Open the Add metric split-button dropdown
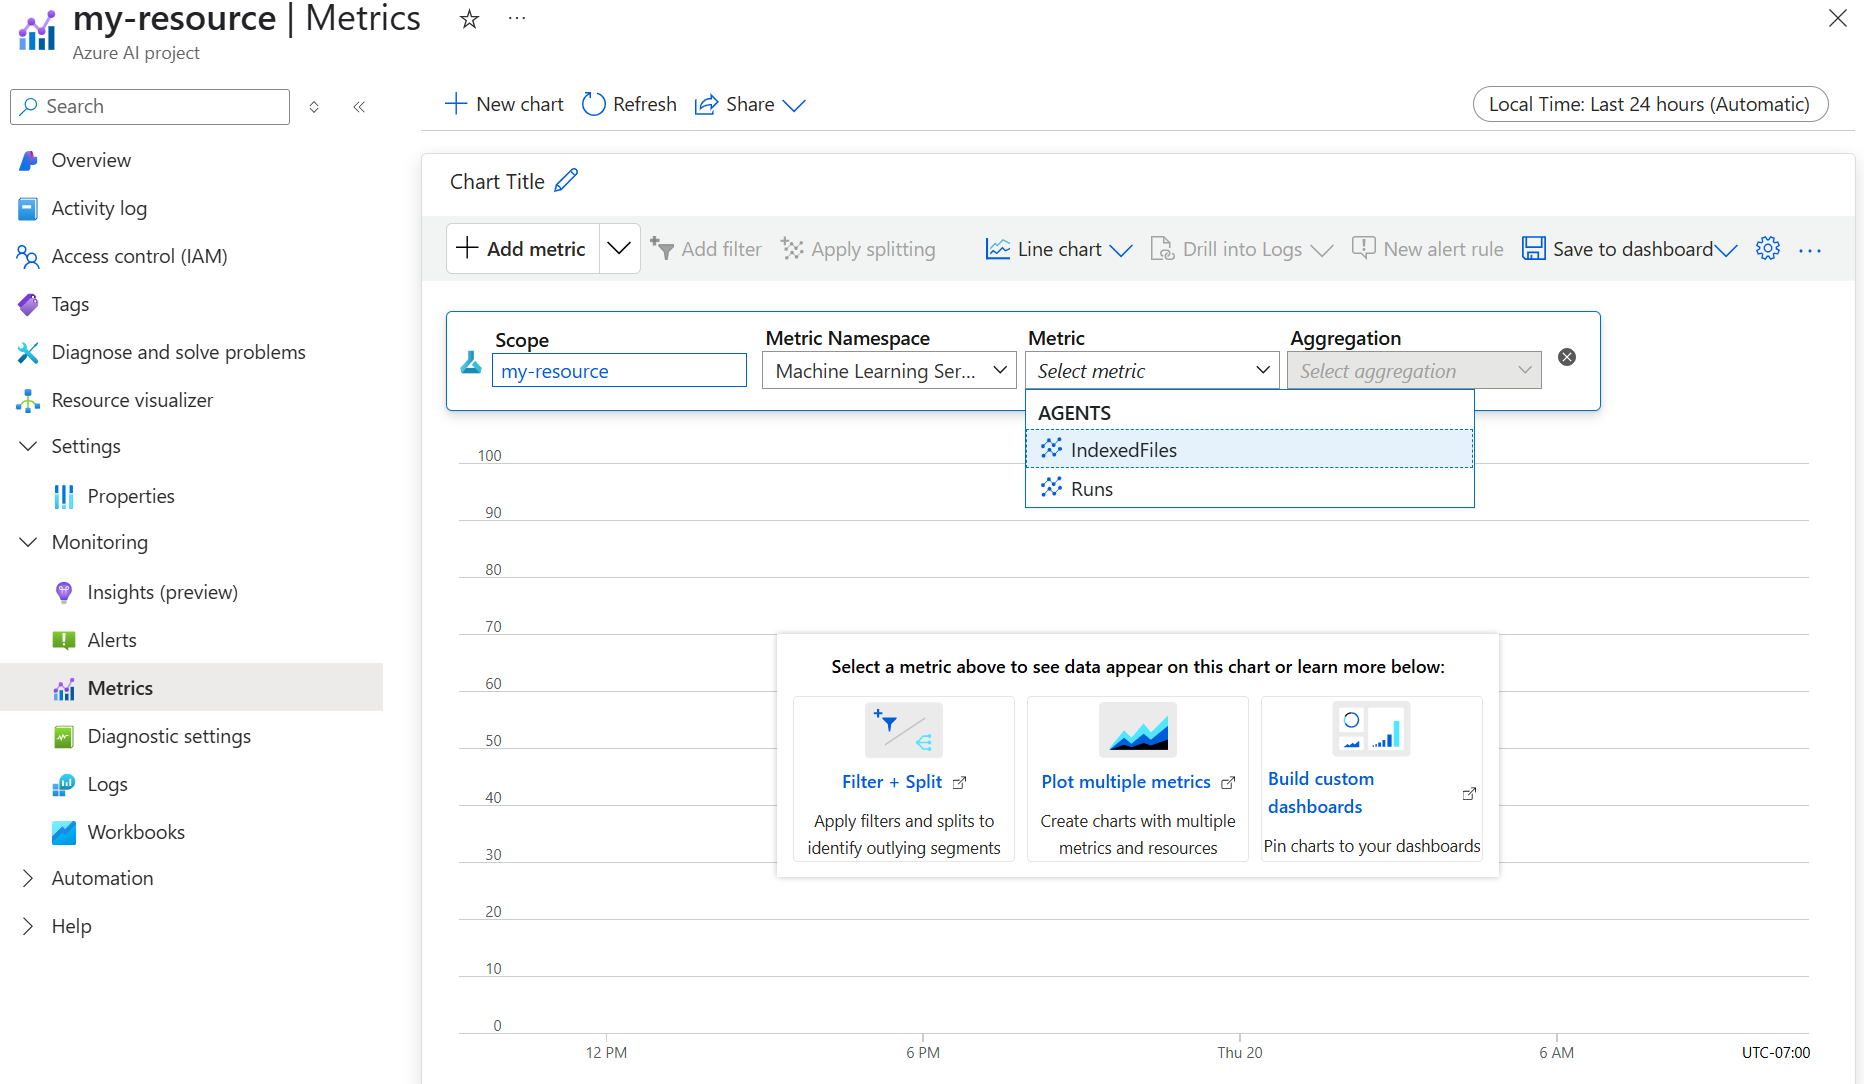1864x1084 pixels. [619, 248]
